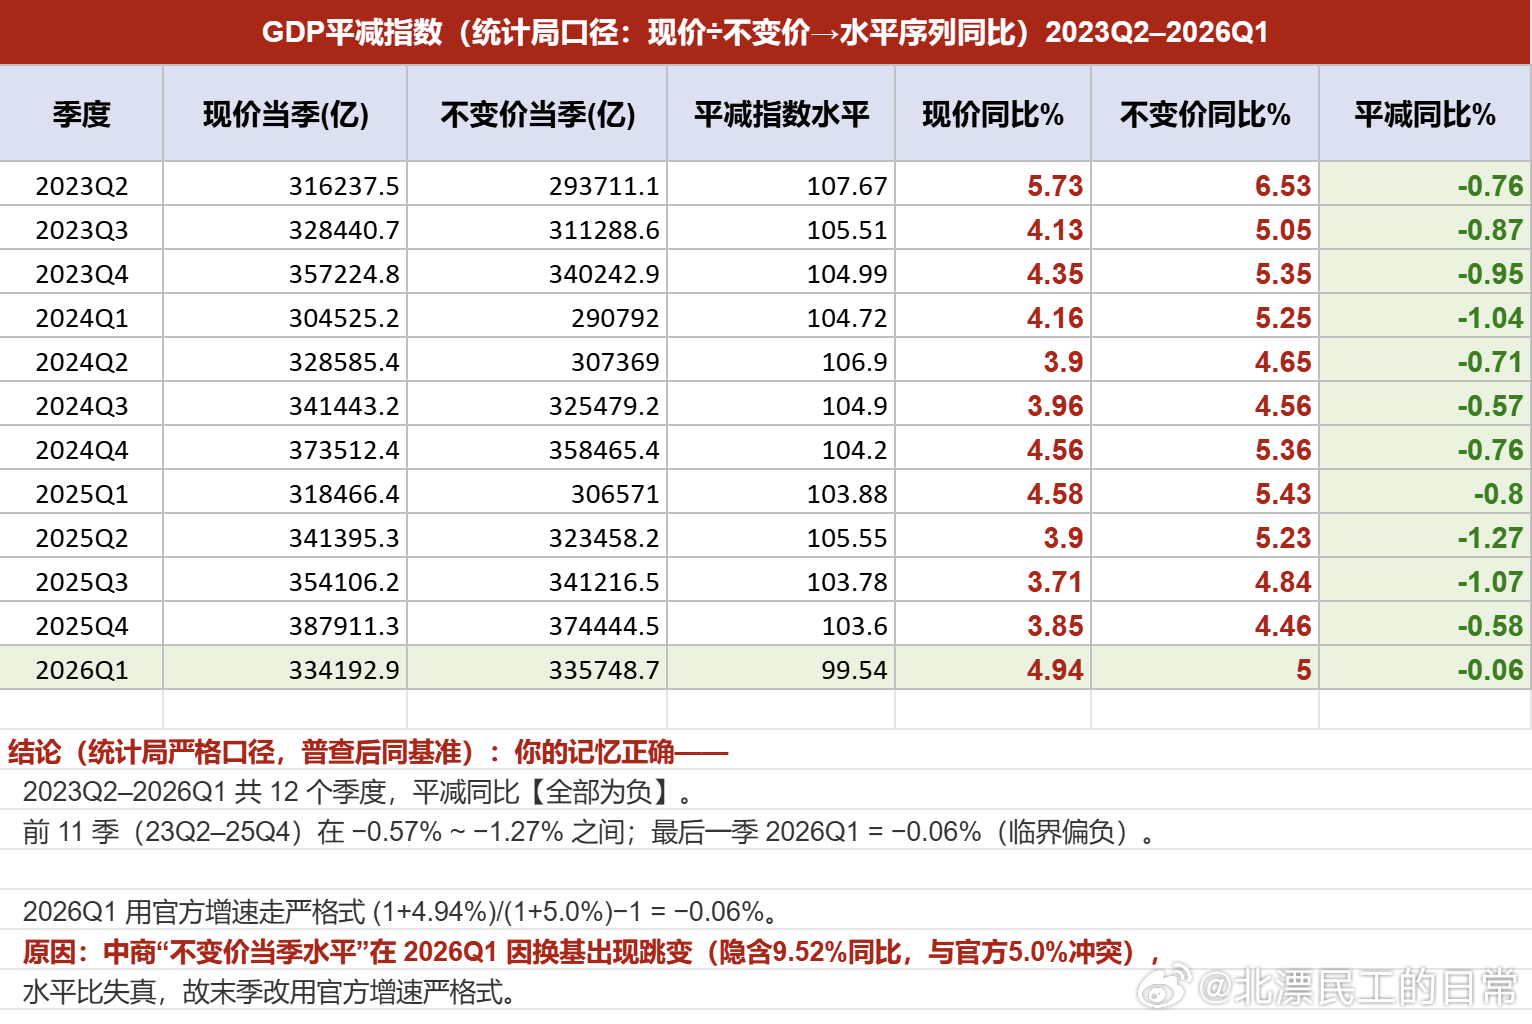Viewport: 1532px width, 1024px height.
Task: Click the 2025Q2 row label
Action: coord(82,538)
